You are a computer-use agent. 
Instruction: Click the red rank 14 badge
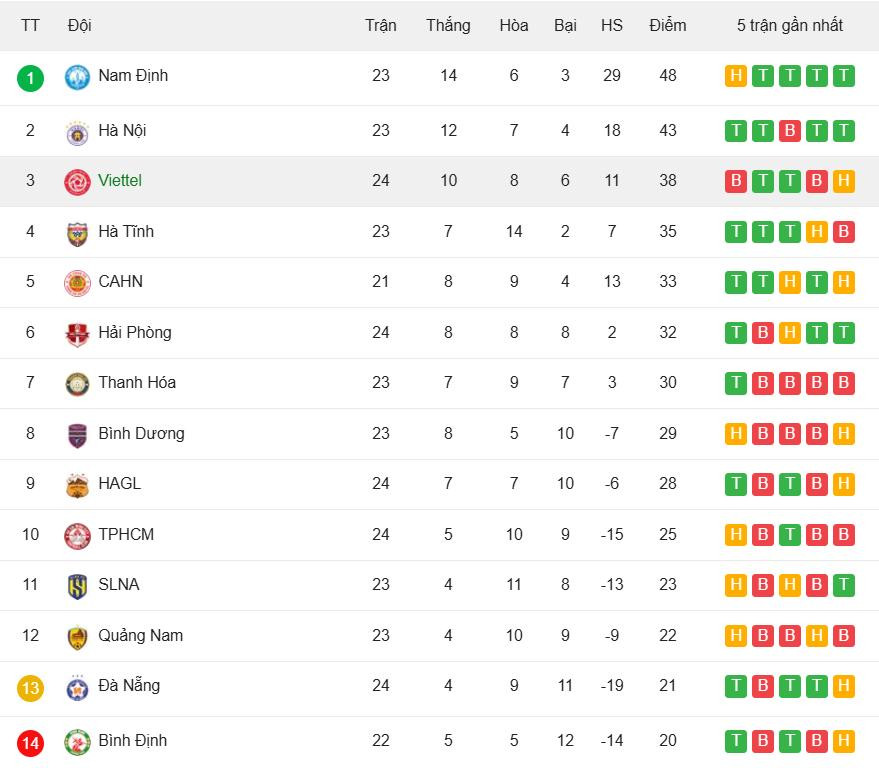31,742
